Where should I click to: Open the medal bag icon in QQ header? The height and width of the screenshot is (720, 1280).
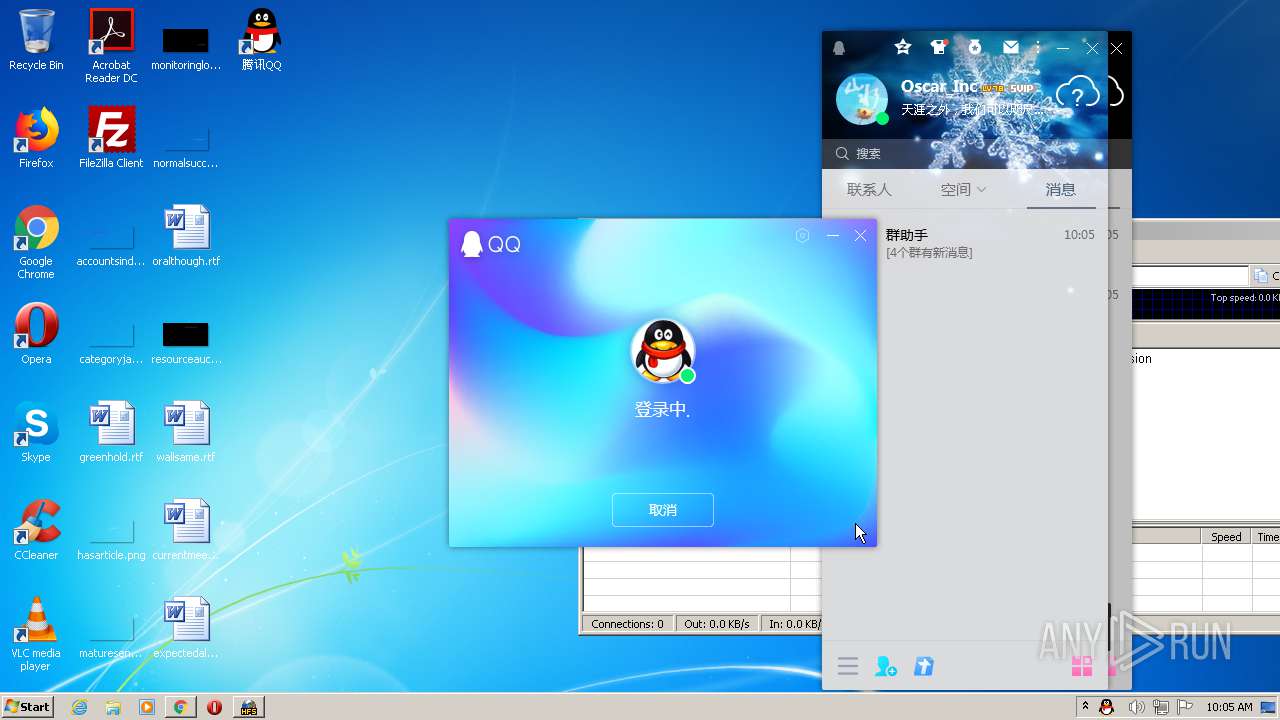point(975,47)
